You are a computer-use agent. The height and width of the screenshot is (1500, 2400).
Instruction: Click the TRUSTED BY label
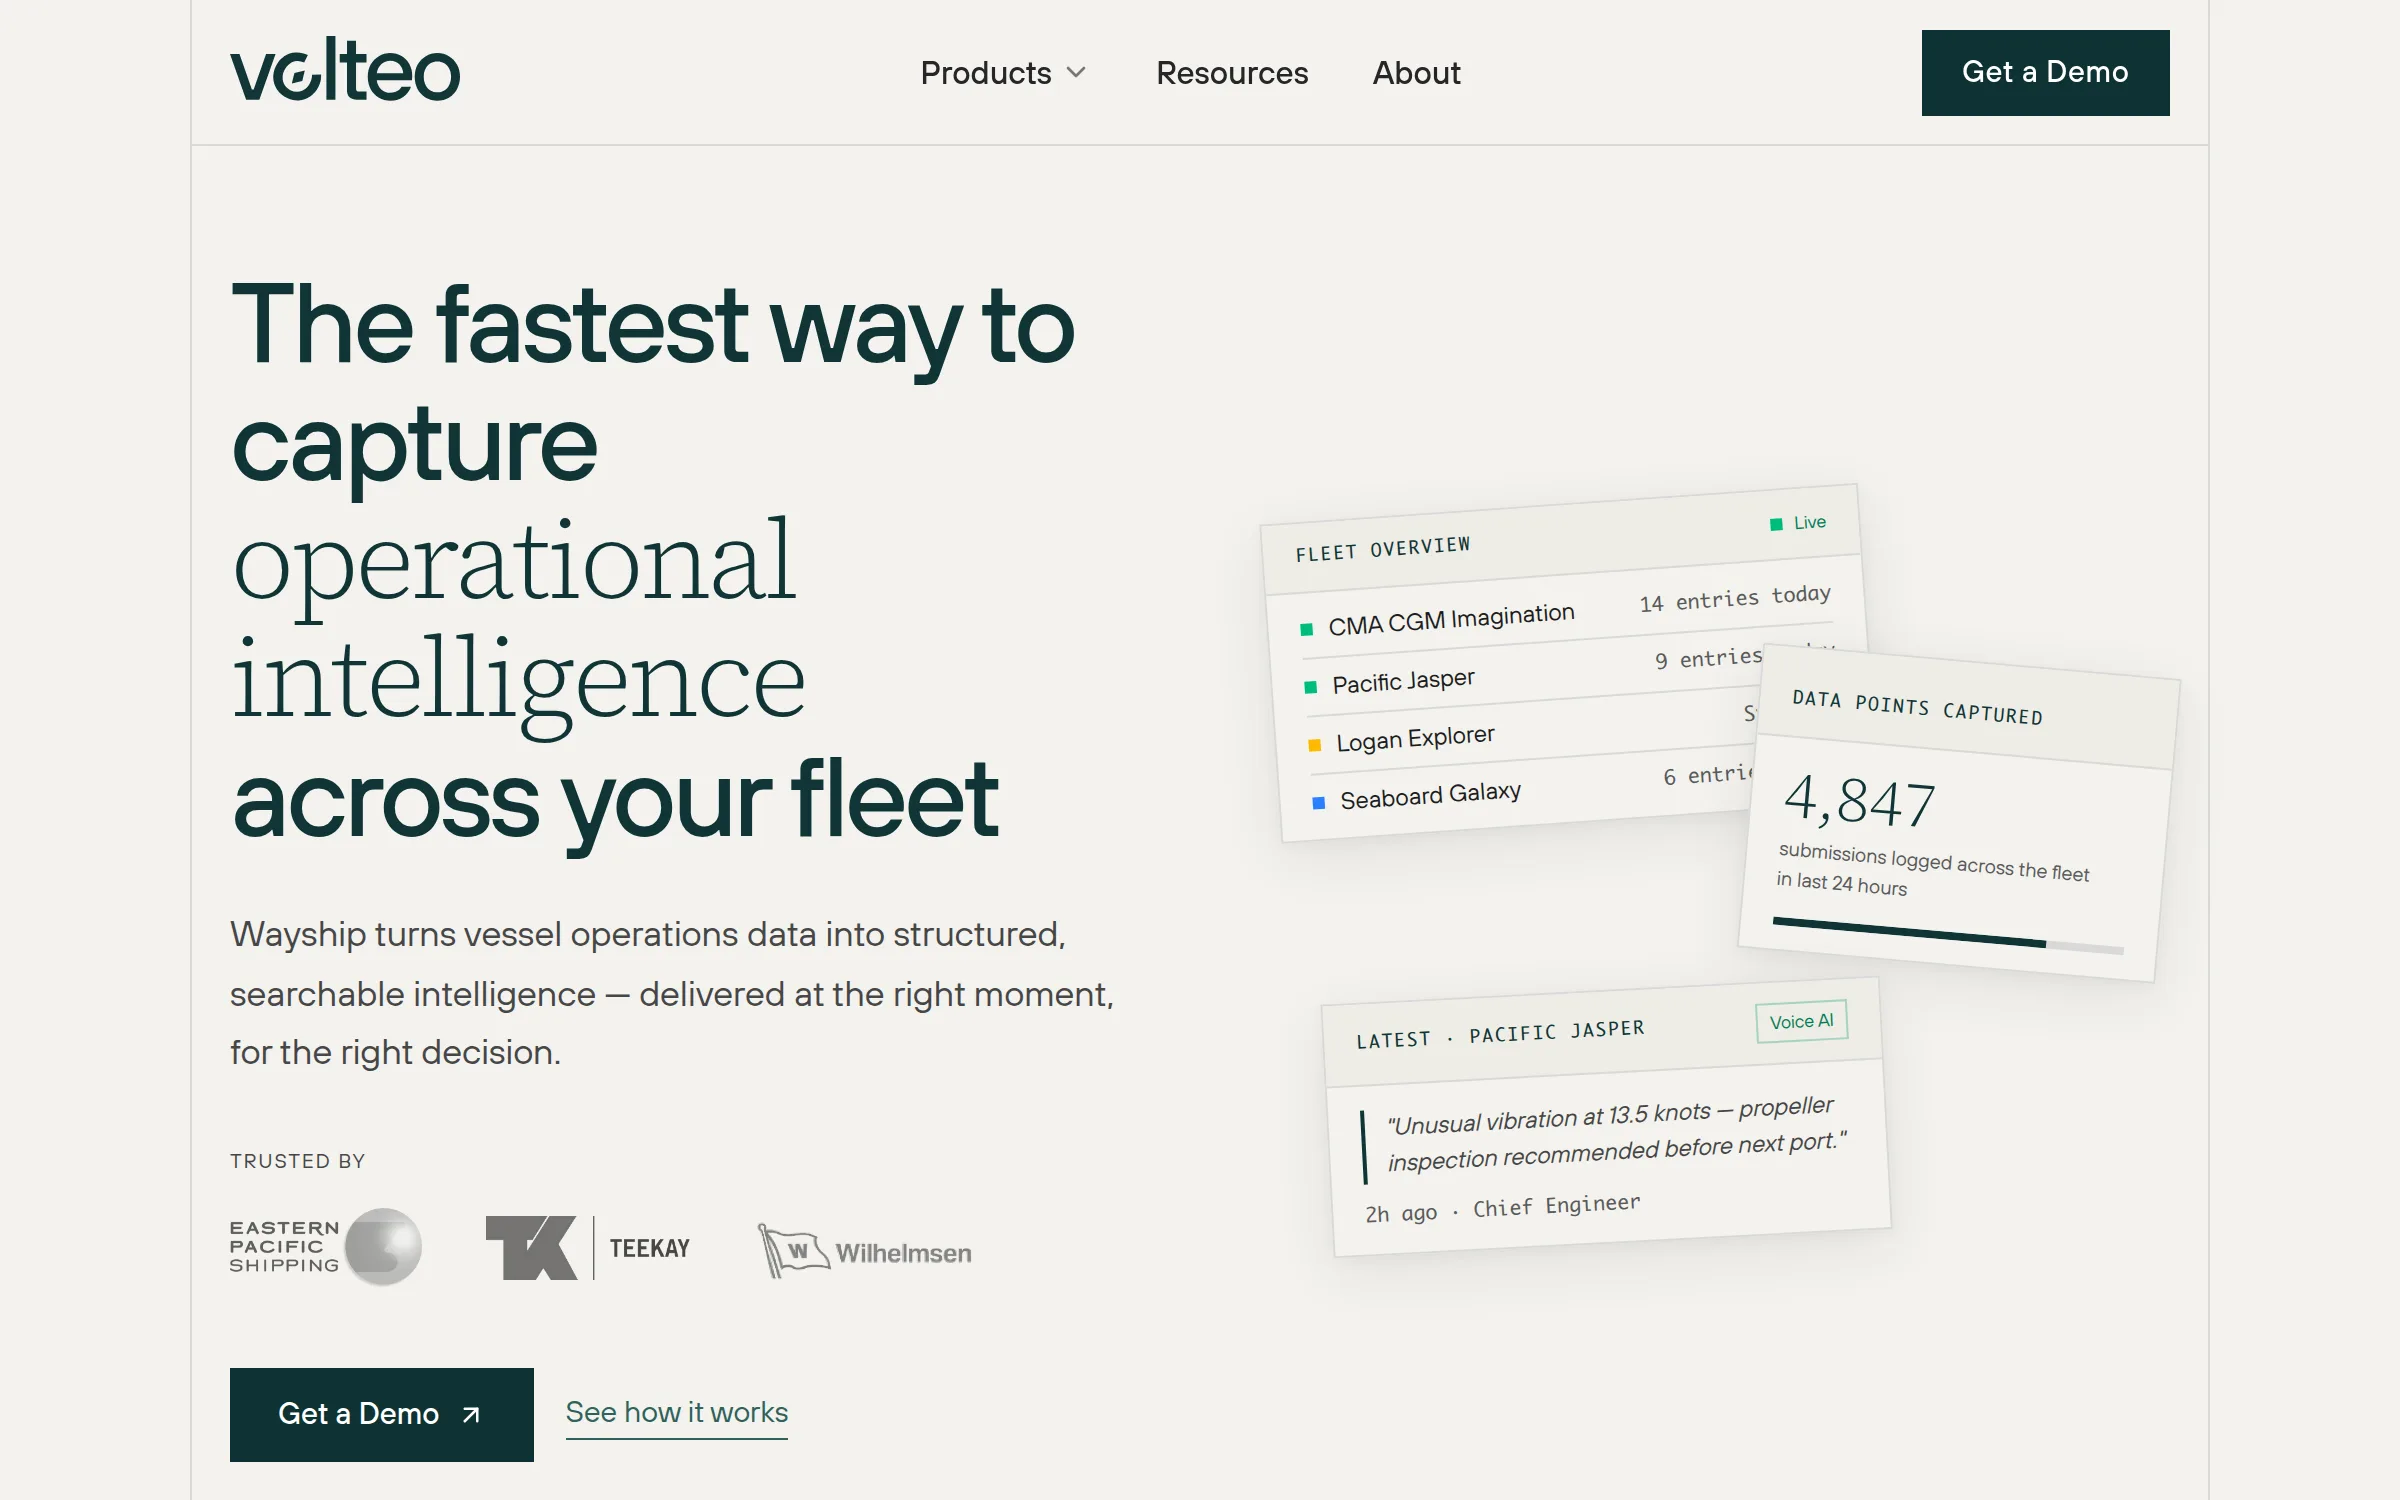pos(298,1161)
